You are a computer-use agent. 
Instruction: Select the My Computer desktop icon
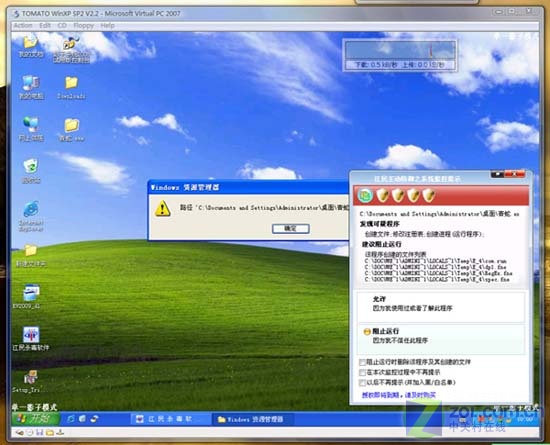point(31,87)
